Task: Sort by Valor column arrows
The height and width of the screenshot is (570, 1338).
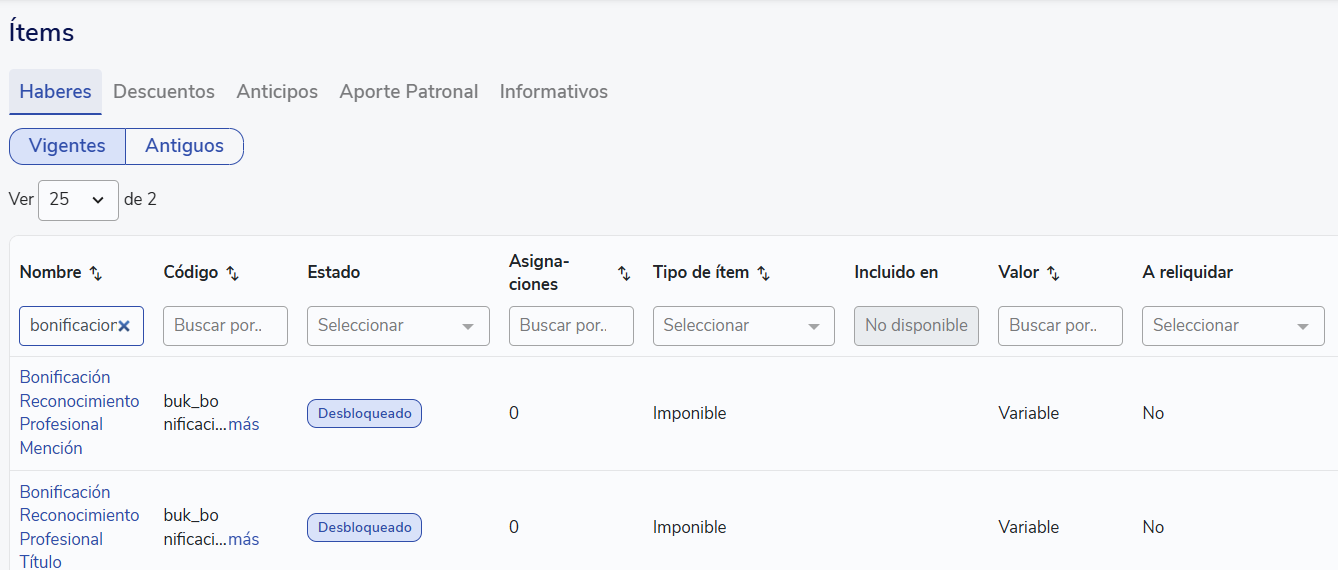Action: coord(1053,273)
